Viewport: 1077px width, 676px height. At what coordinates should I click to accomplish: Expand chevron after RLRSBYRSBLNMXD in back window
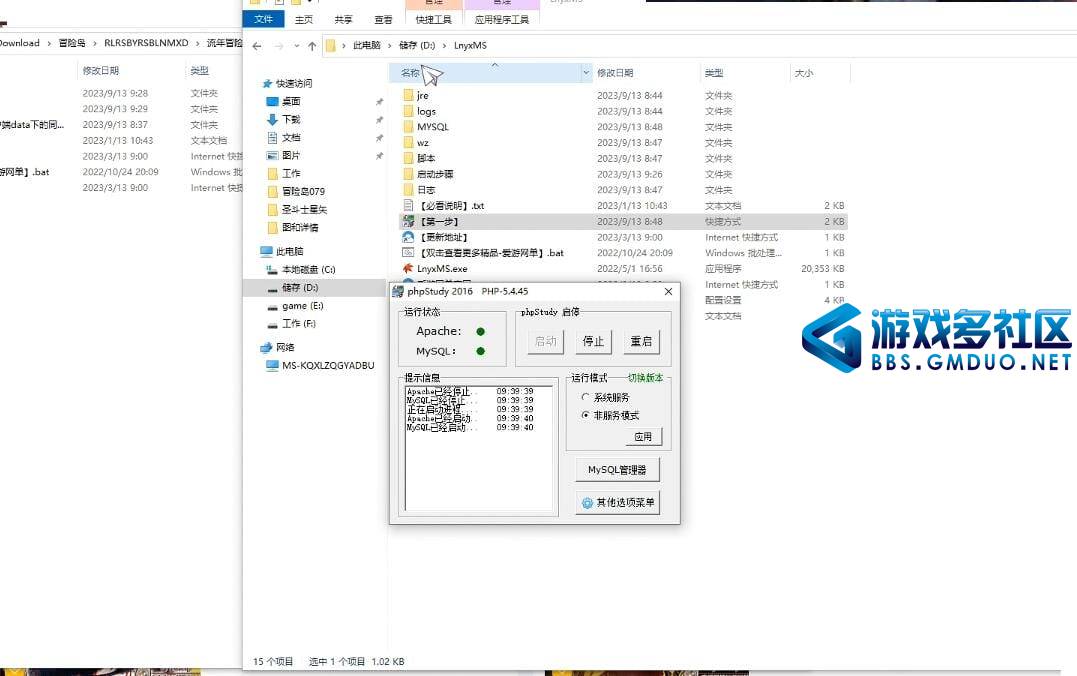[x=198, y=43]
